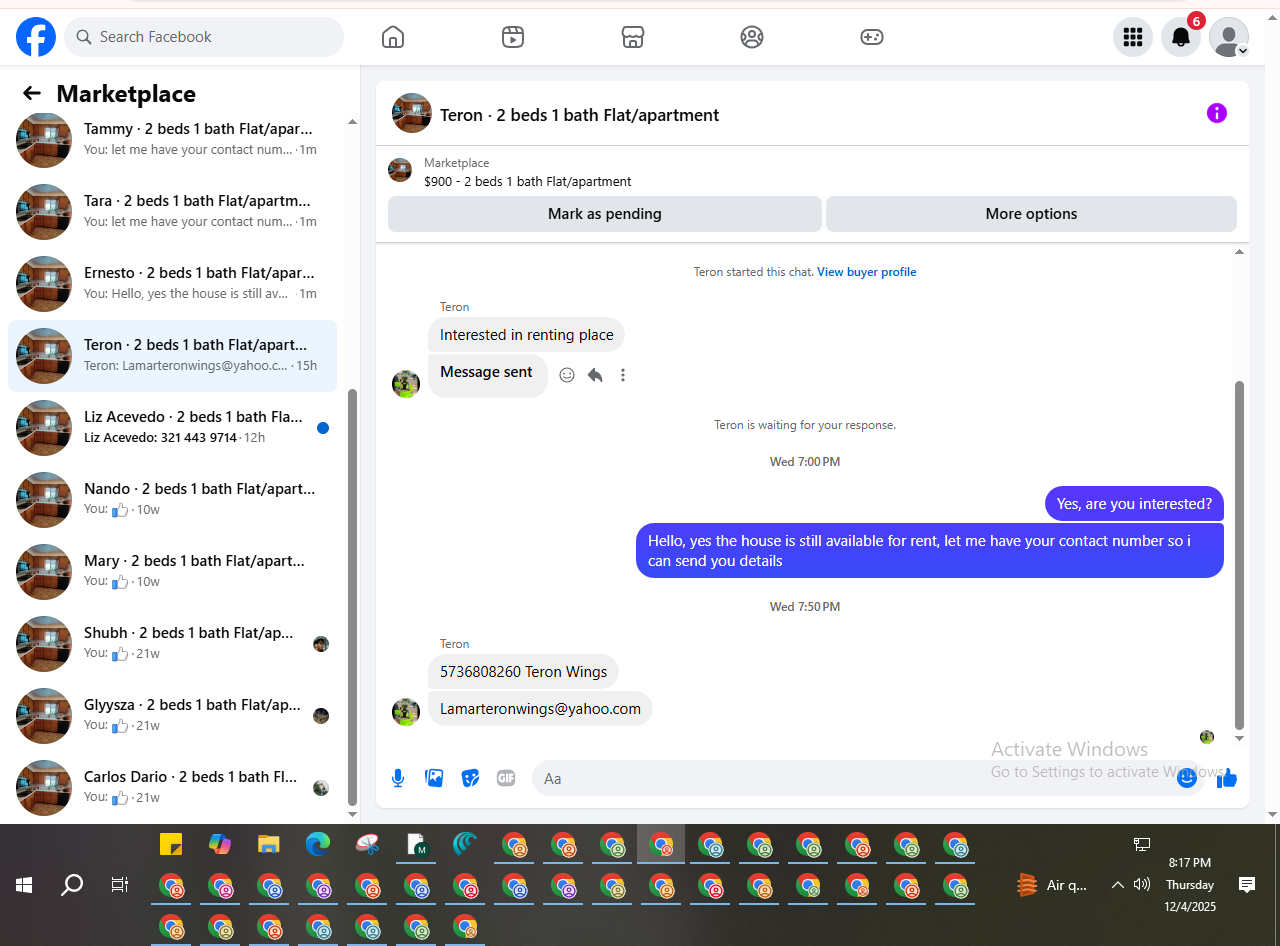Open the $900 listing banner

tap(812, 172)
